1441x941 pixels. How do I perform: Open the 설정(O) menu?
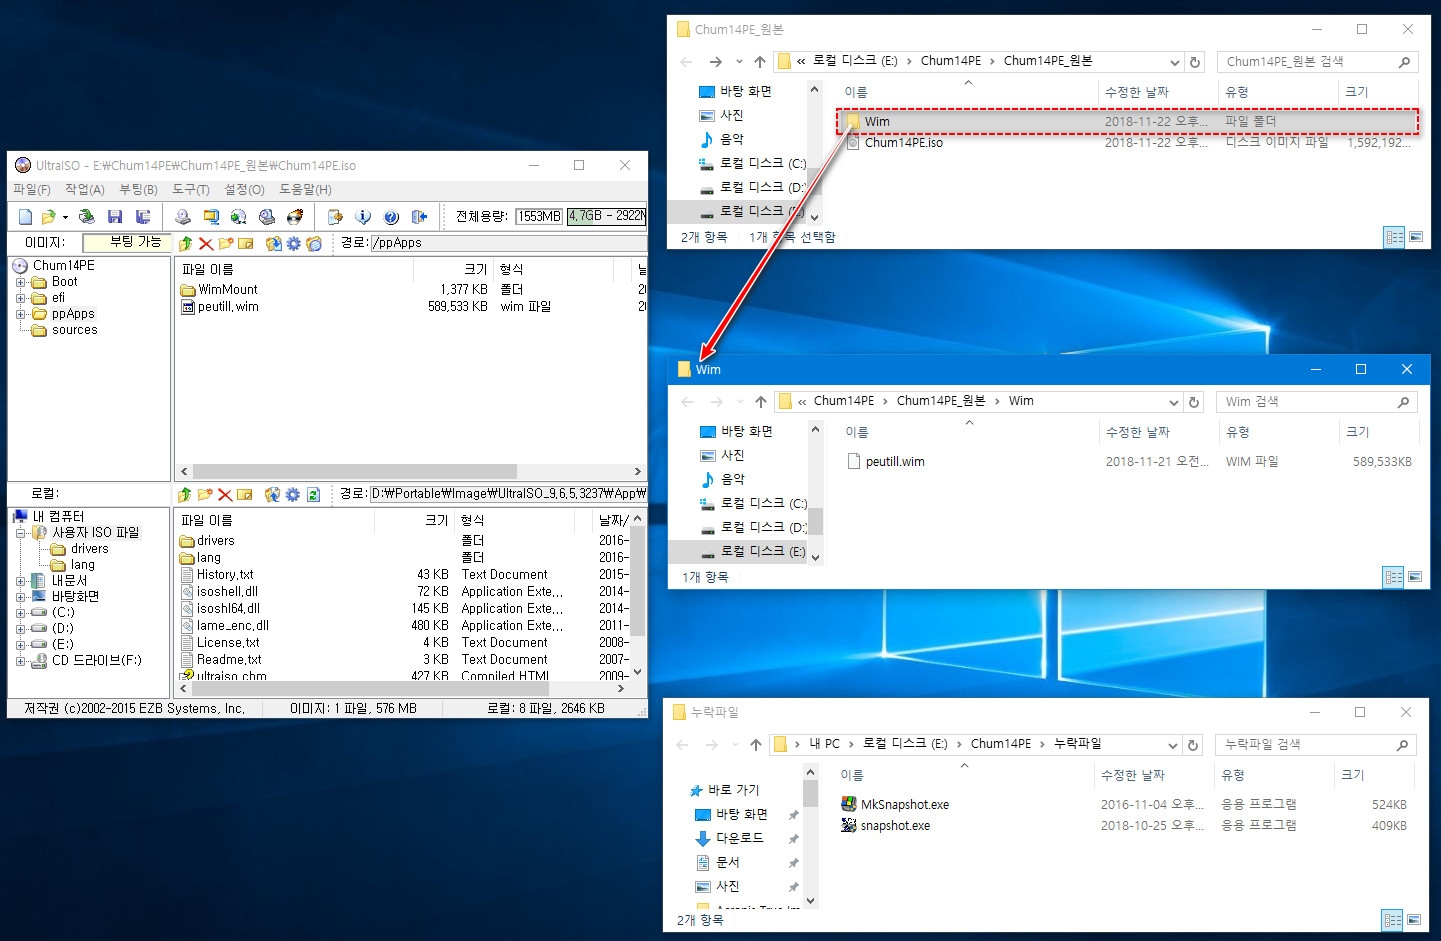(x=244, y=190)
